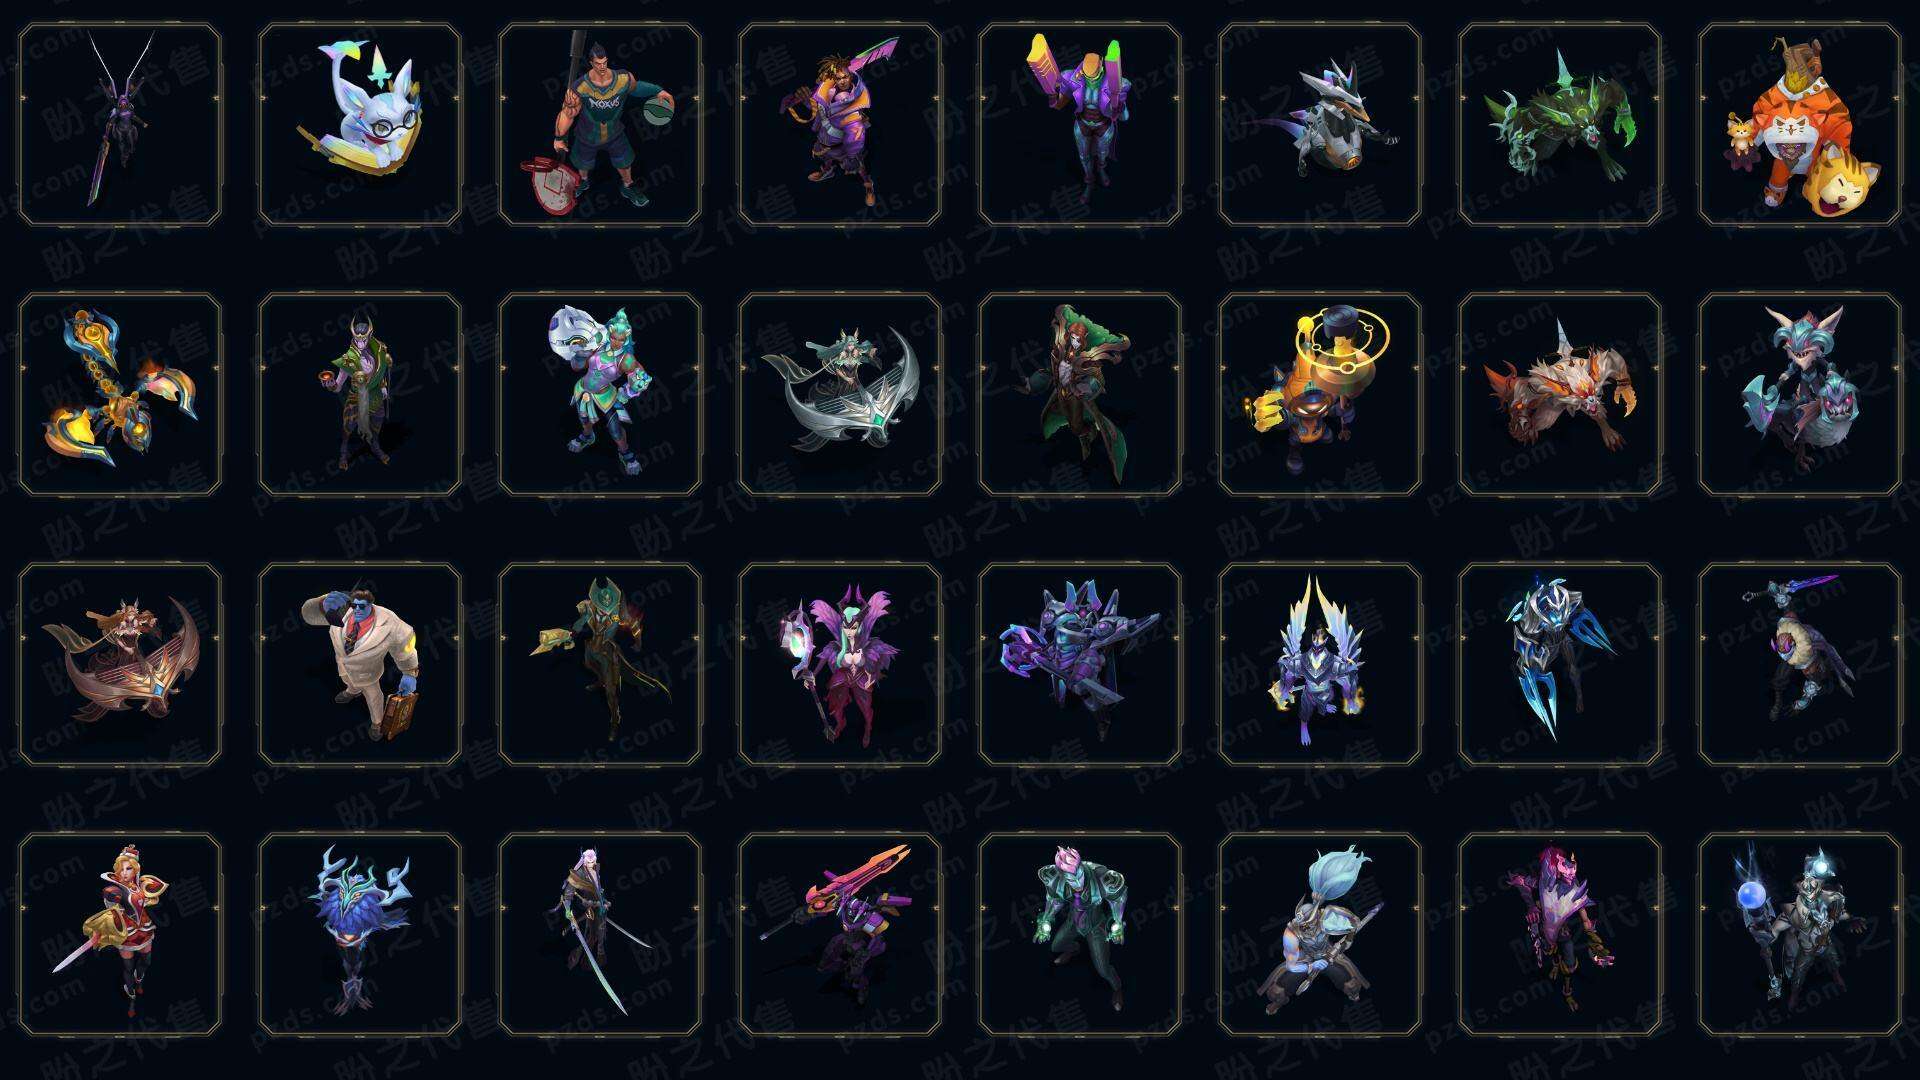The image size is (1920, 1080).
Task: Select the white cat with glasses skin
Action: pyautogui.click(x=360, y=124)
